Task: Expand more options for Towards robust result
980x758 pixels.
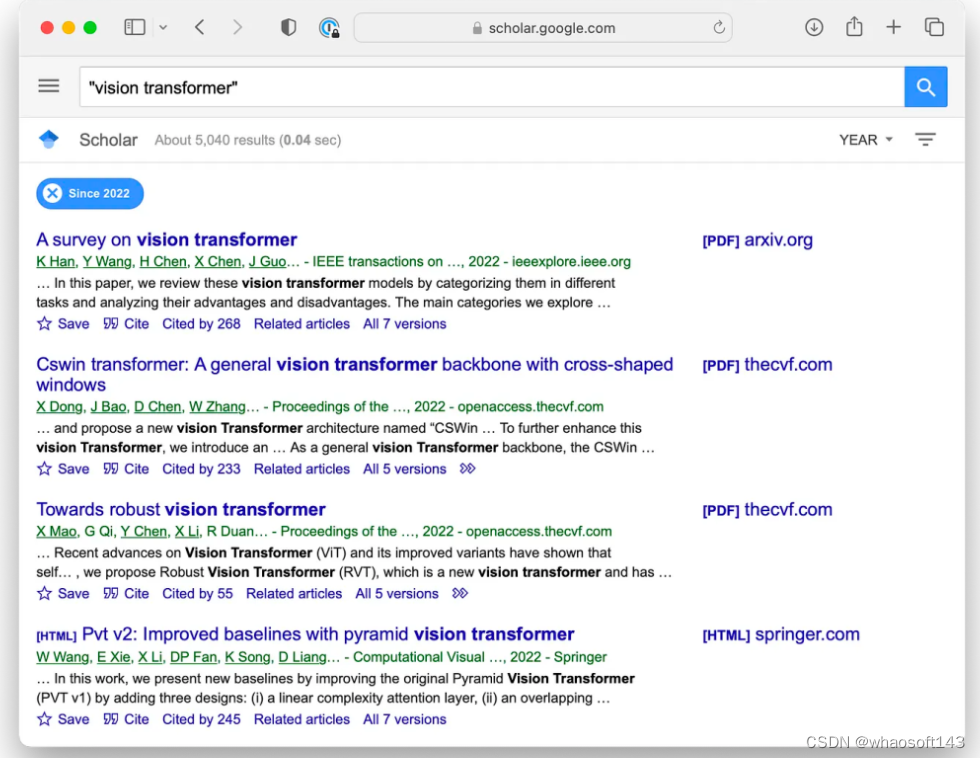Action: click(x=460, y=594)
